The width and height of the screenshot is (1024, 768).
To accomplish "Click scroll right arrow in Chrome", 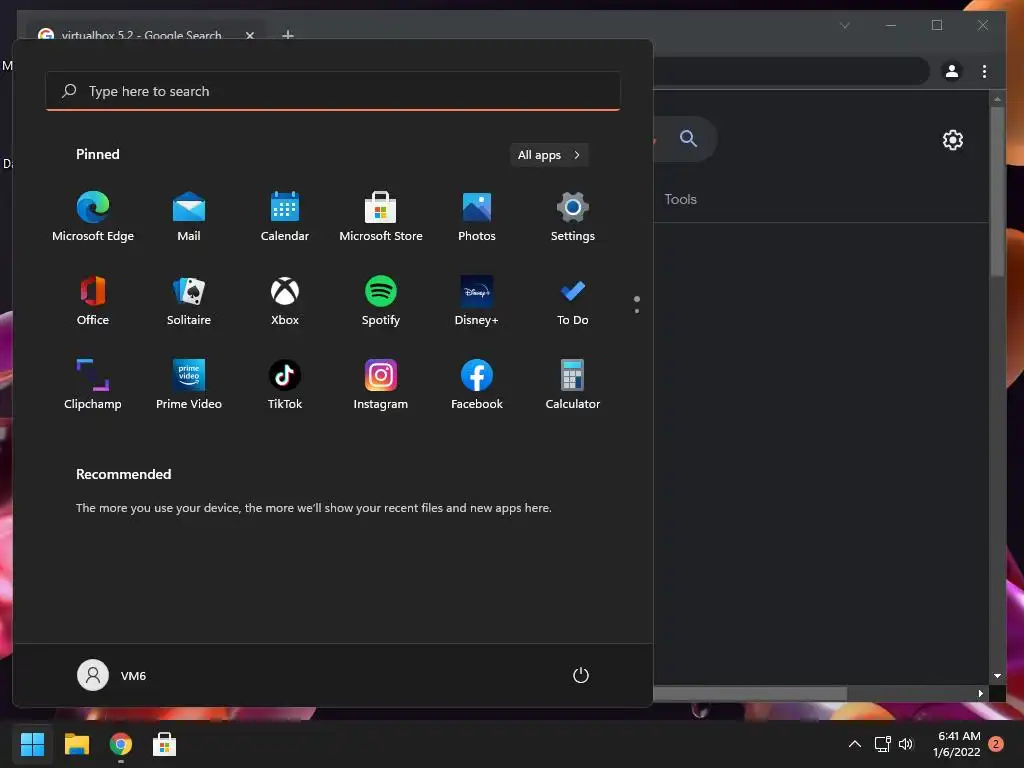I will 980,694.
